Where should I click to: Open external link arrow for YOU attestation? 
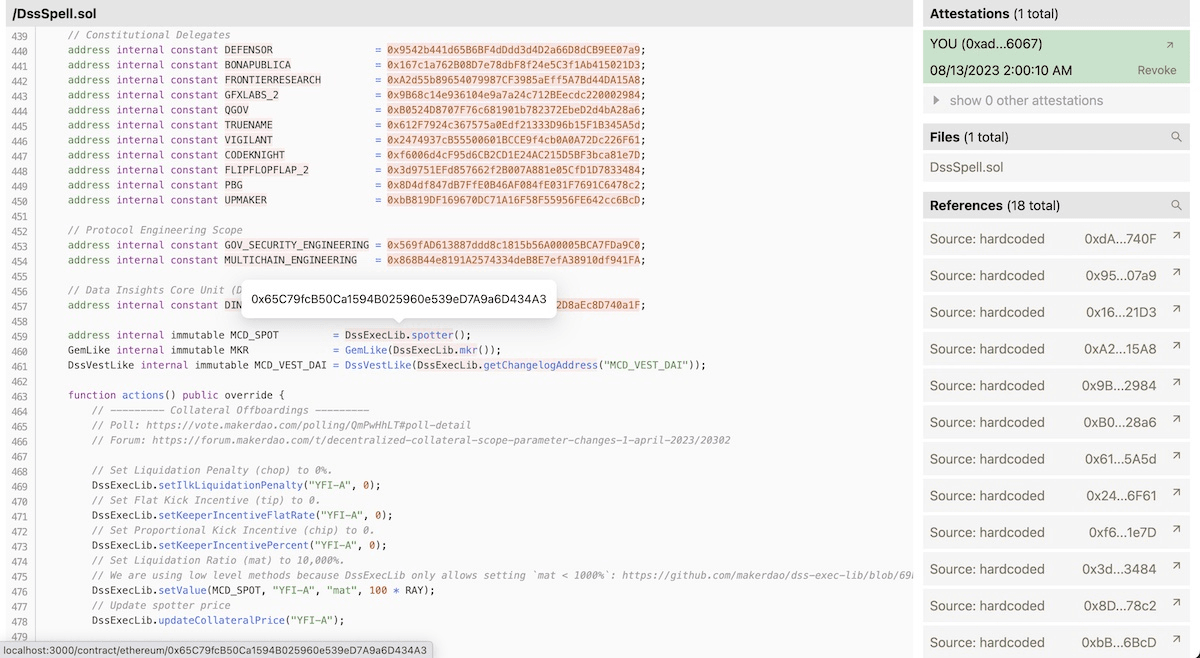(x=1170, y=45)
